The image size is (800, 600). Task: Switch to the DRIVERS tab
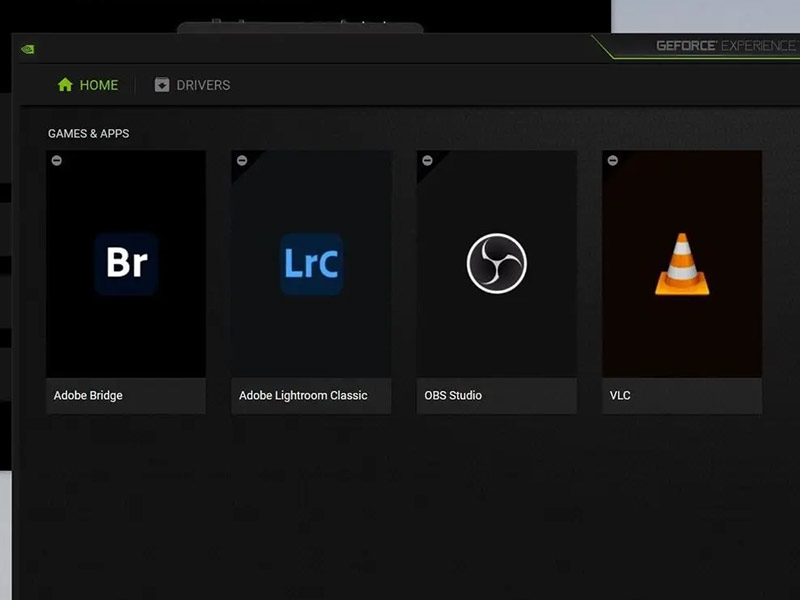(192, 85)
